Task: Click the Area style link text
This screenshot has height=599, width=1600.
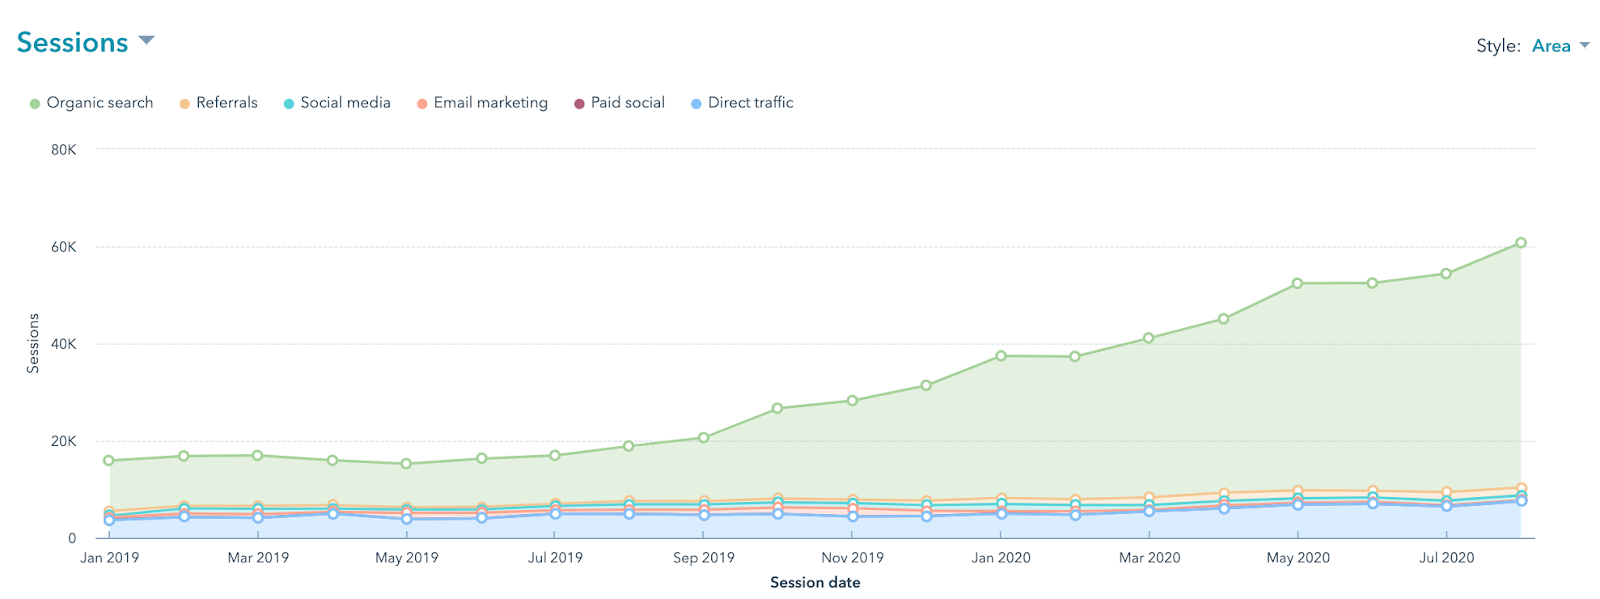Action: pyautogui.click(x=1551, y=46)
